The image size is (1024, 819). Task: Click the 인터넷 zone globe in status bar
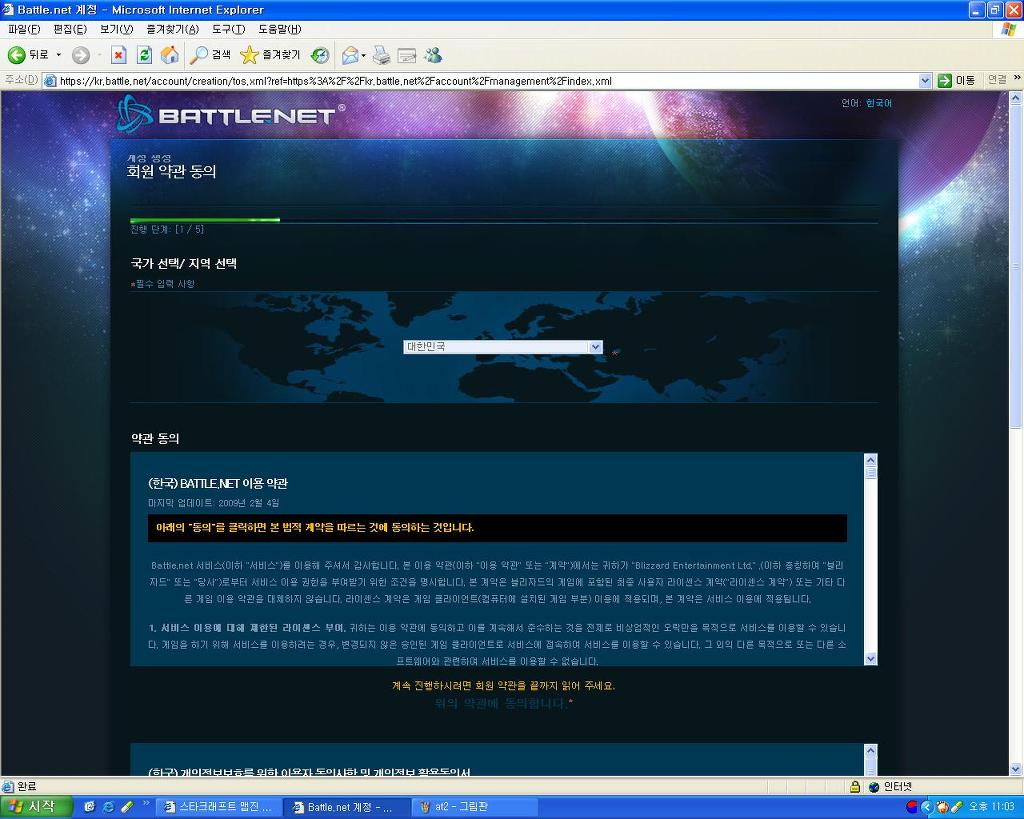pos(874,786)
